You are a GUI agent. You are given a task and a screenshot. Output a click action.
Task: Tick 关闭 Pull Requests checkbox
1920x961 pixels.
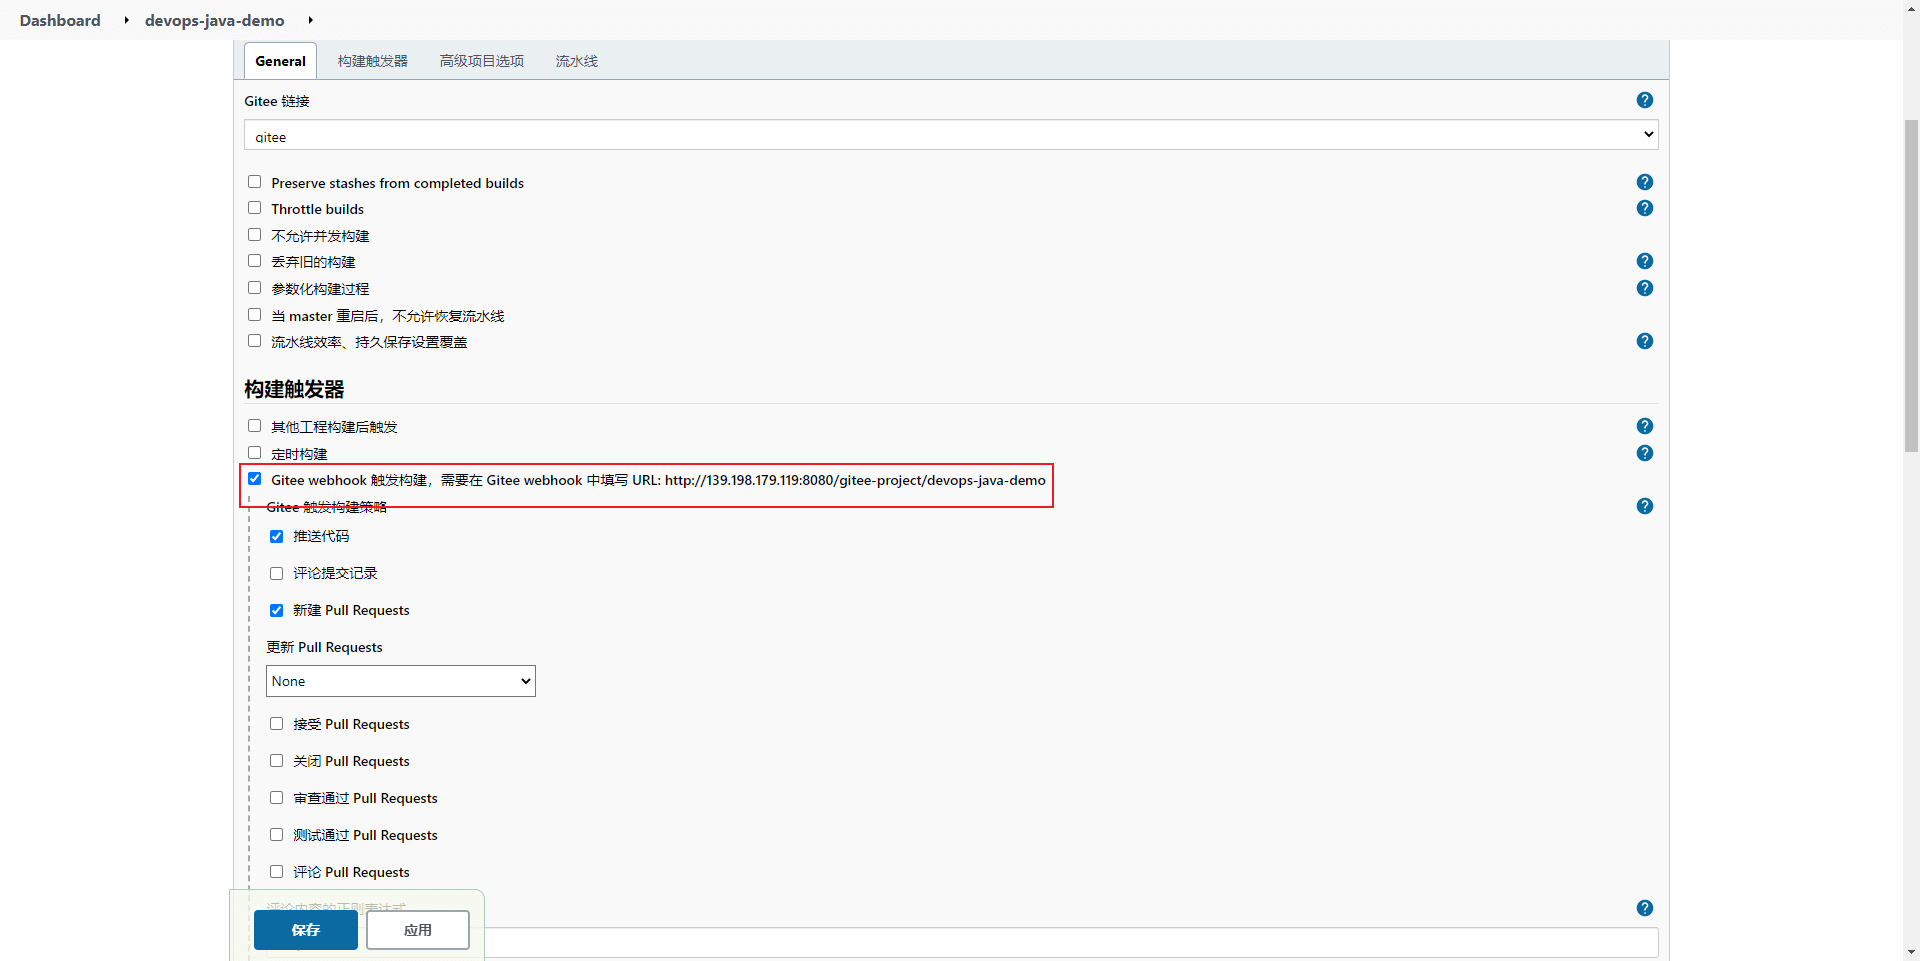pos(276,761)
